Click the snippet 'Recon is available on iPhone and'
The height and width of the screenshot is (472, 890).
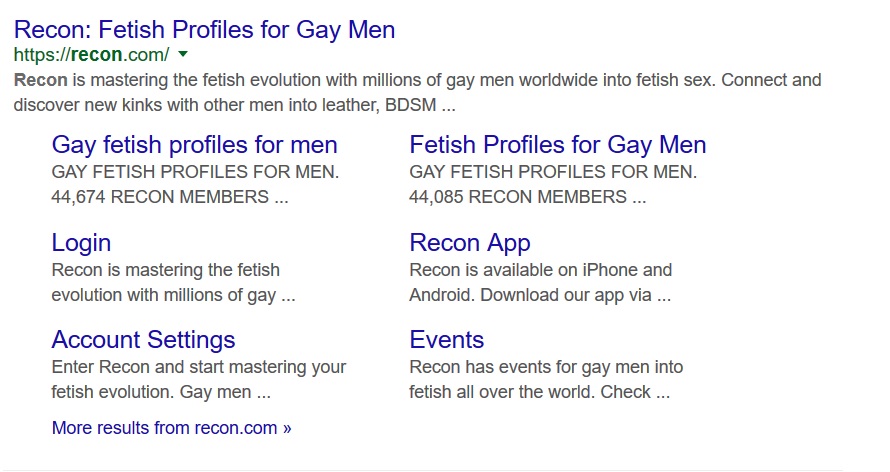541,270
